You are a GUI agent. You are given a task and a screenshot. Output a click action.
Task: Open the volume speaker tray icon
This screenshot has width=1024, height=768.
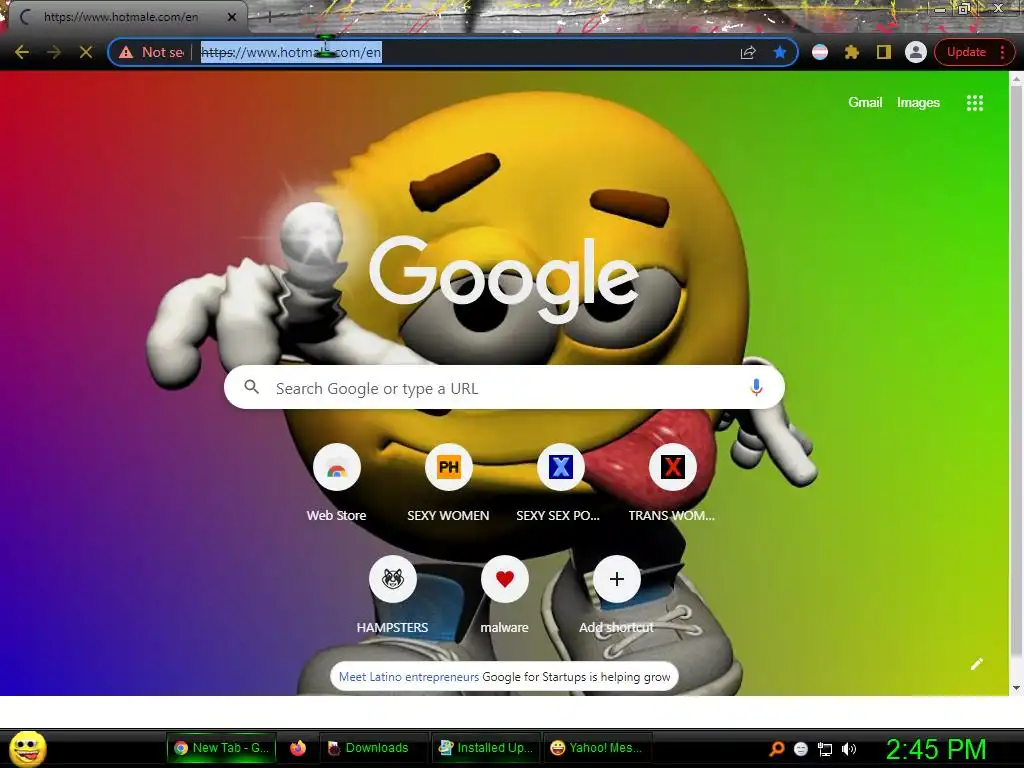[848, 749]
